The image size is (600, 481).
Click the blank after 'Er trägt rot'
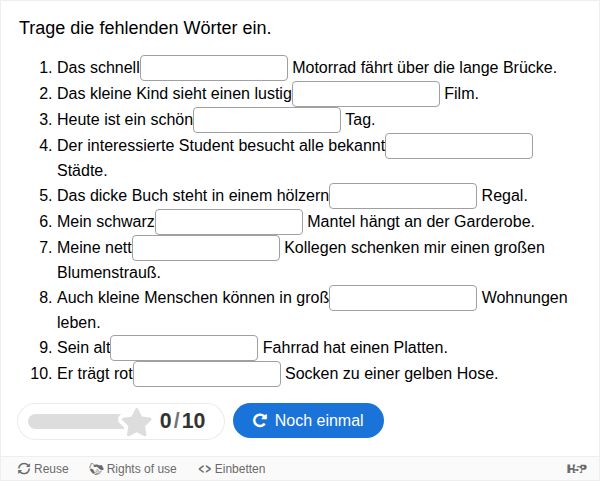[207, 374]
